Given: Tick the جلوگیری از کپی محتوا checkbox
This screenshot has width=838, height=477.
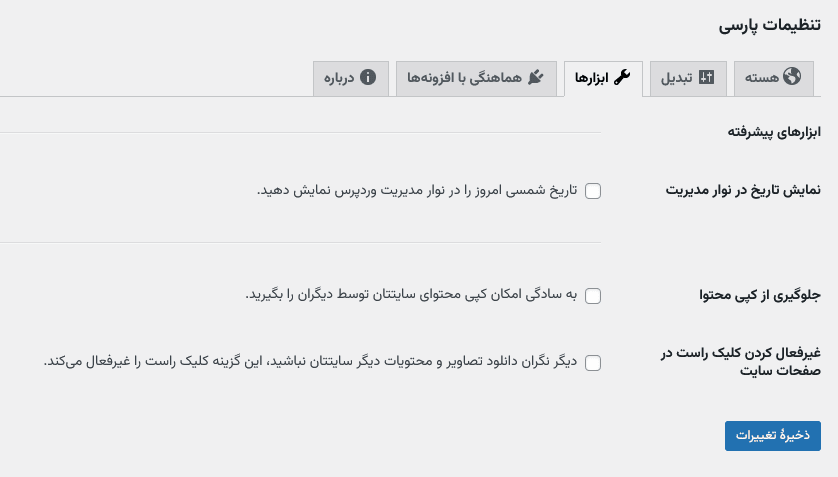Looking at the screenshot, I should [593, 295].
